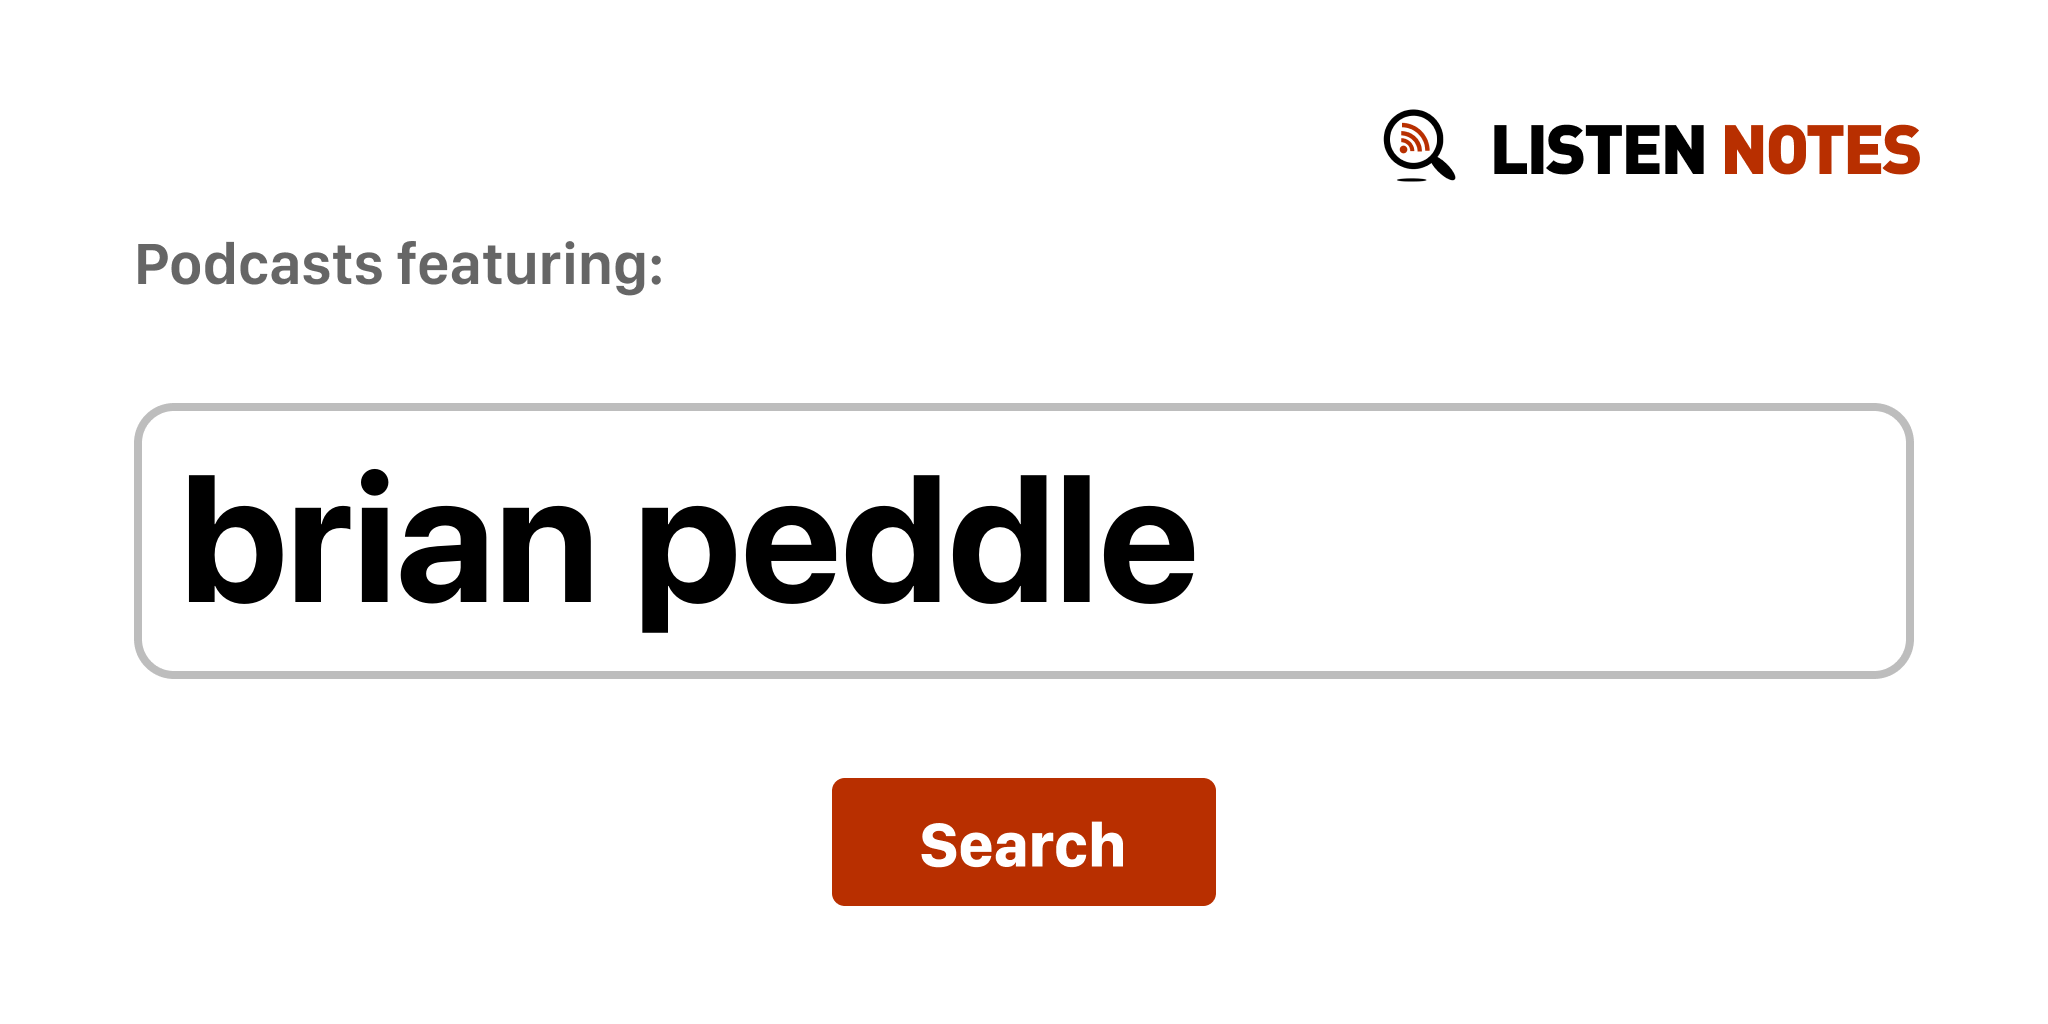The image size is (2048, 1024).
Task: Click the Listen Notes magnifying glass logo
Action: tap(1418, 146)
